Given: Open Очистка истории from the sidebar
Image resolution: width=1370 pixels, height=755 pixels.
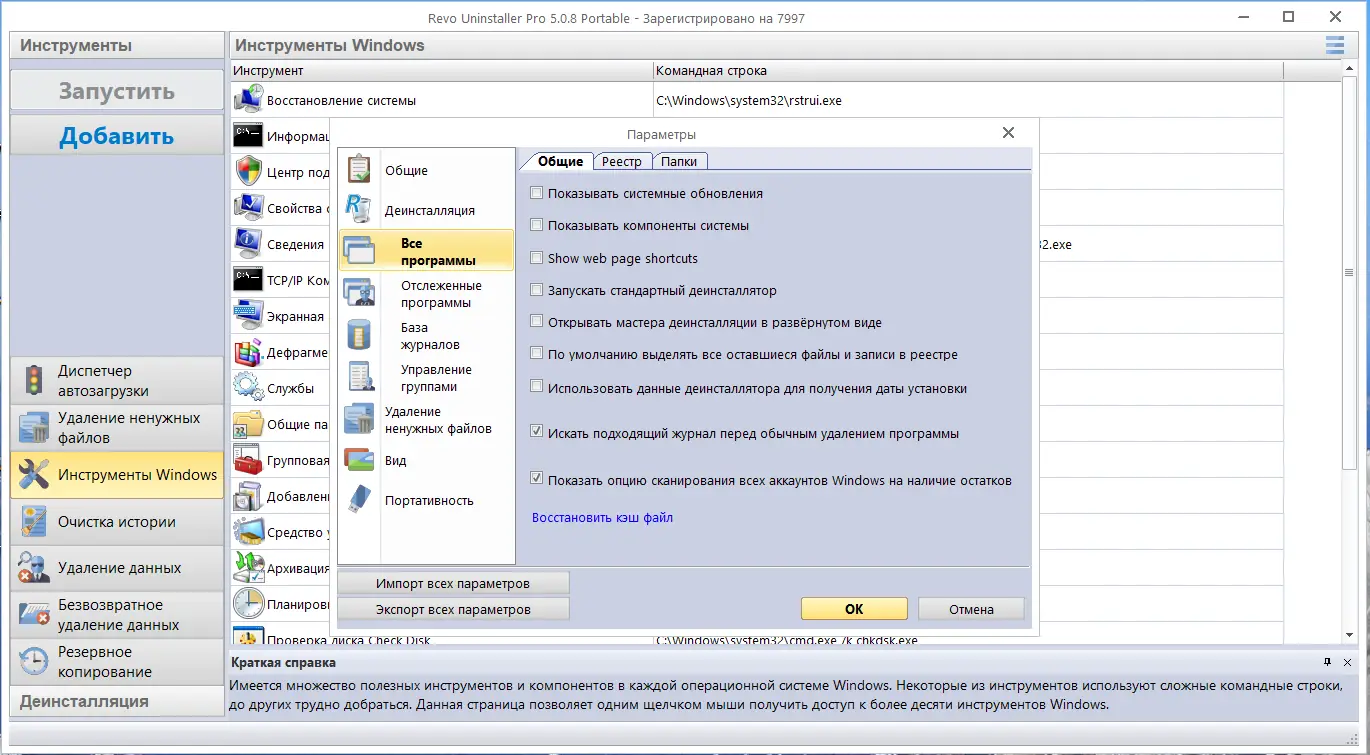Looking at the screenshot, I should point(117,522).
